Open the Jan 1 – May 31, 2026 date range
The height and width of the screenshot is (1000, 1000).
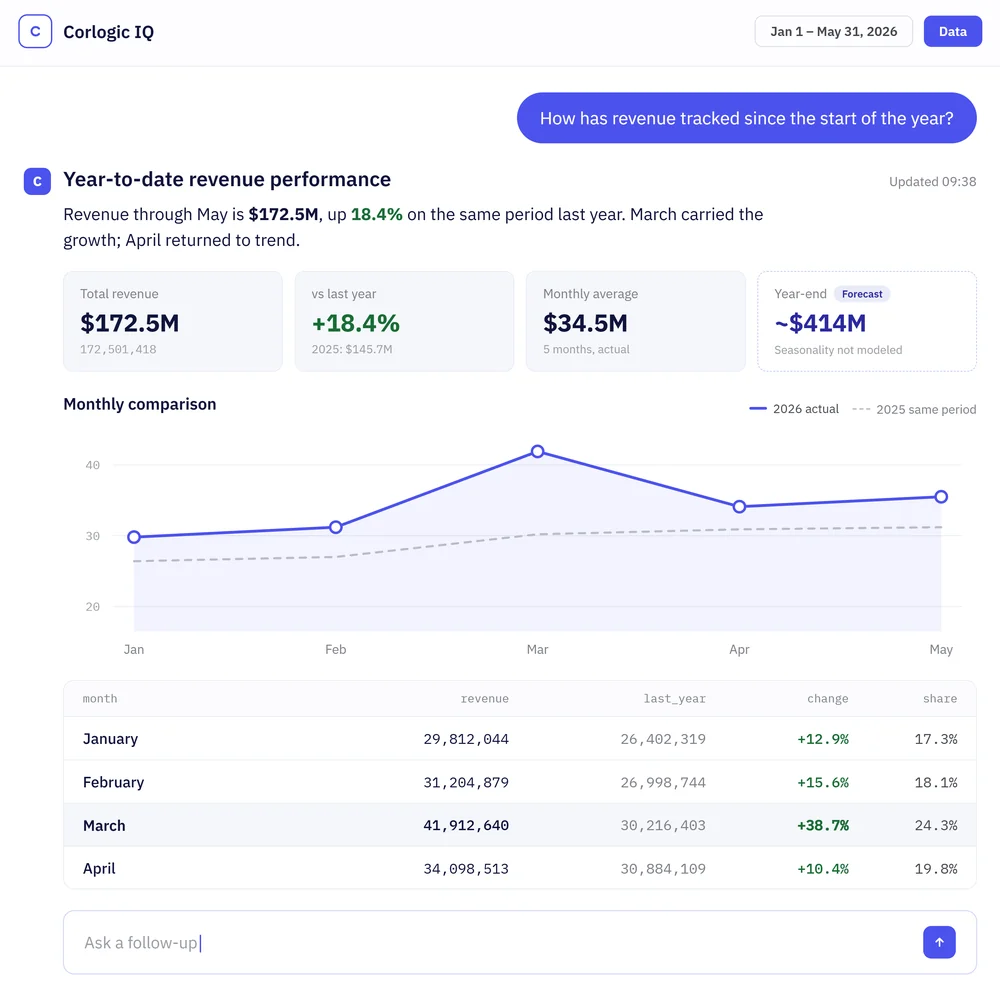(x=834, y=31)
